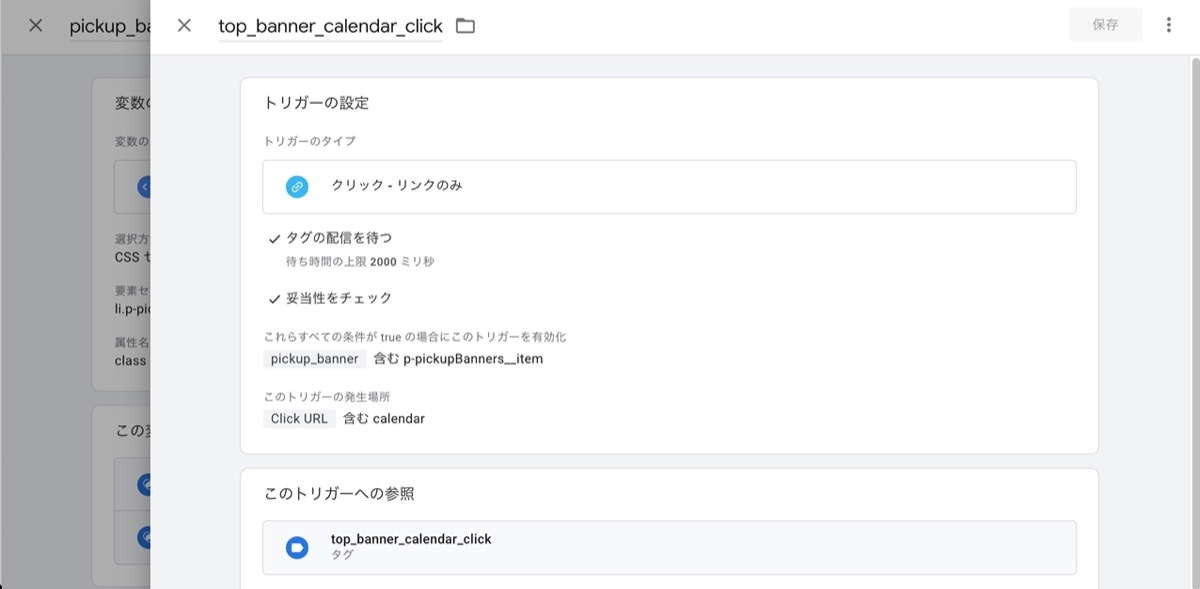This screenshot has width=1200, height=589.
Task: Click the pickup_banner variable chip
Action: [314, 359]
